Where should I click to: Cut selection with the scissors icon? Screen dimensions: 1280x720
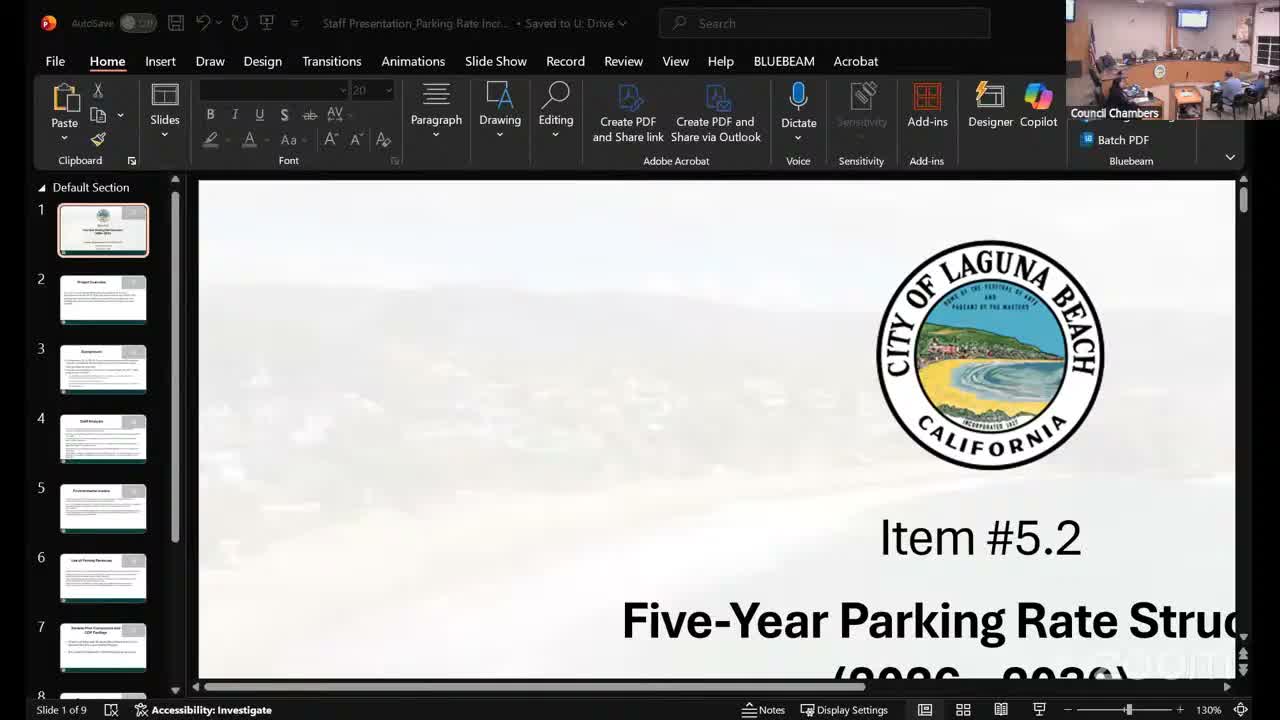98,90
